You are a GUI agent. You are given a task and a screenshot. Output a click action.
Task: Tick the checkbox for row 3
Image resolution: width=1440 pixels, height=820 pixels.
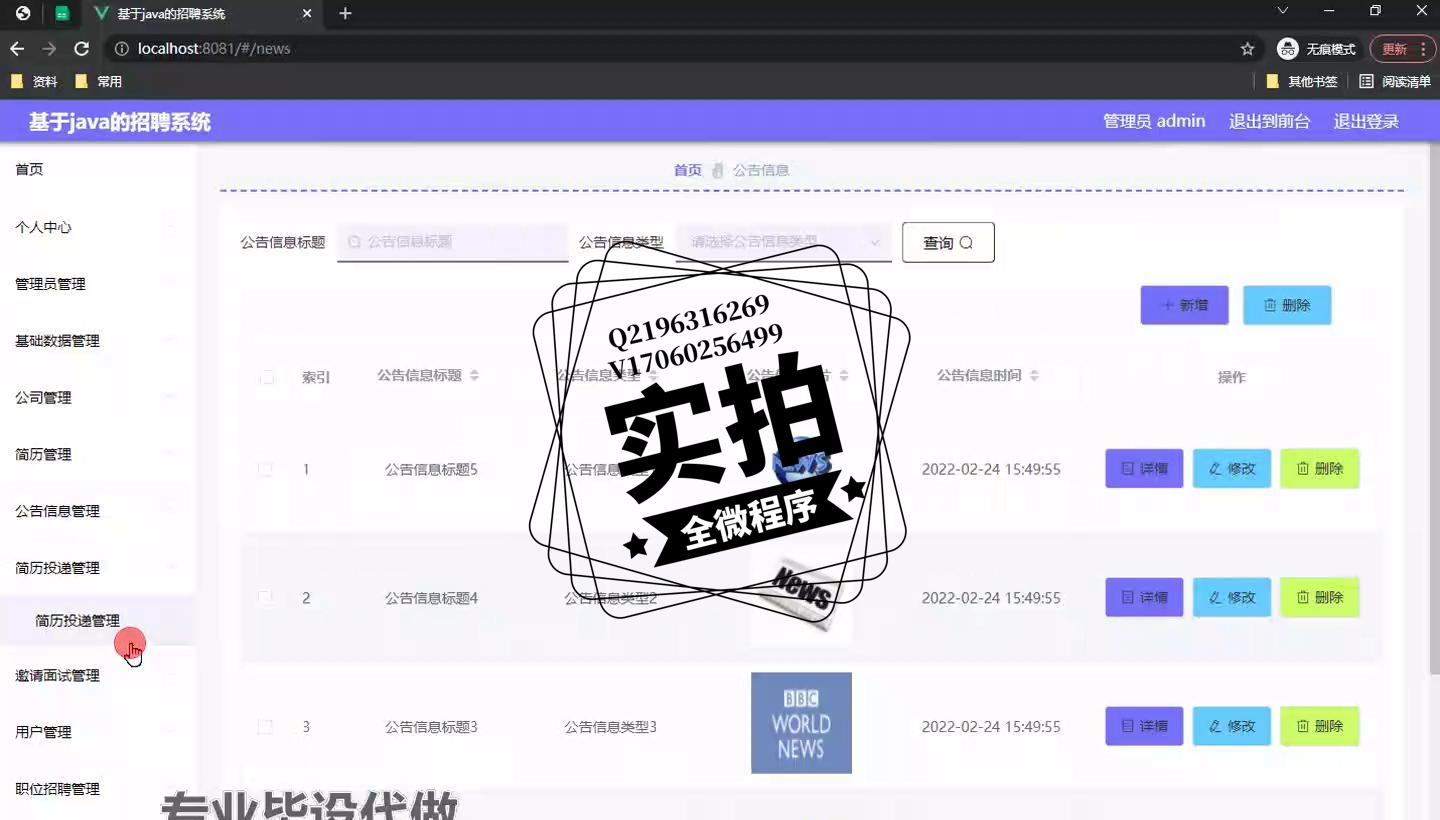tap(265, 727)
